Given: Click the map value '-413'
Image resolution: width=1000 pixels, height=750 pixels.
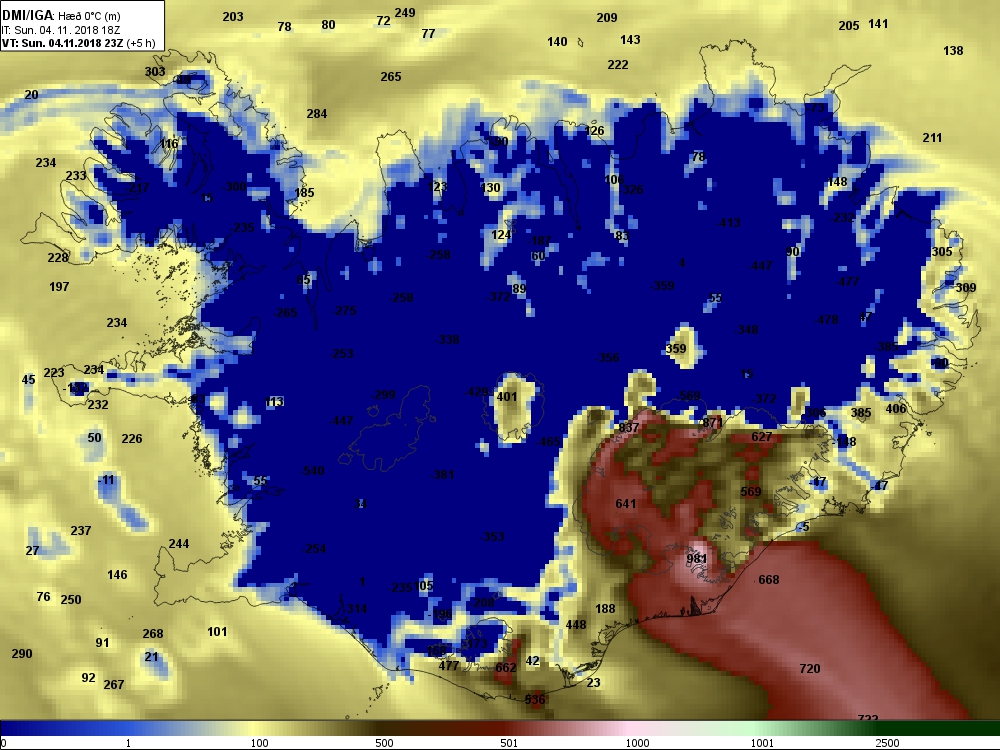Looking at the screenshot, I should pos(728,223).
